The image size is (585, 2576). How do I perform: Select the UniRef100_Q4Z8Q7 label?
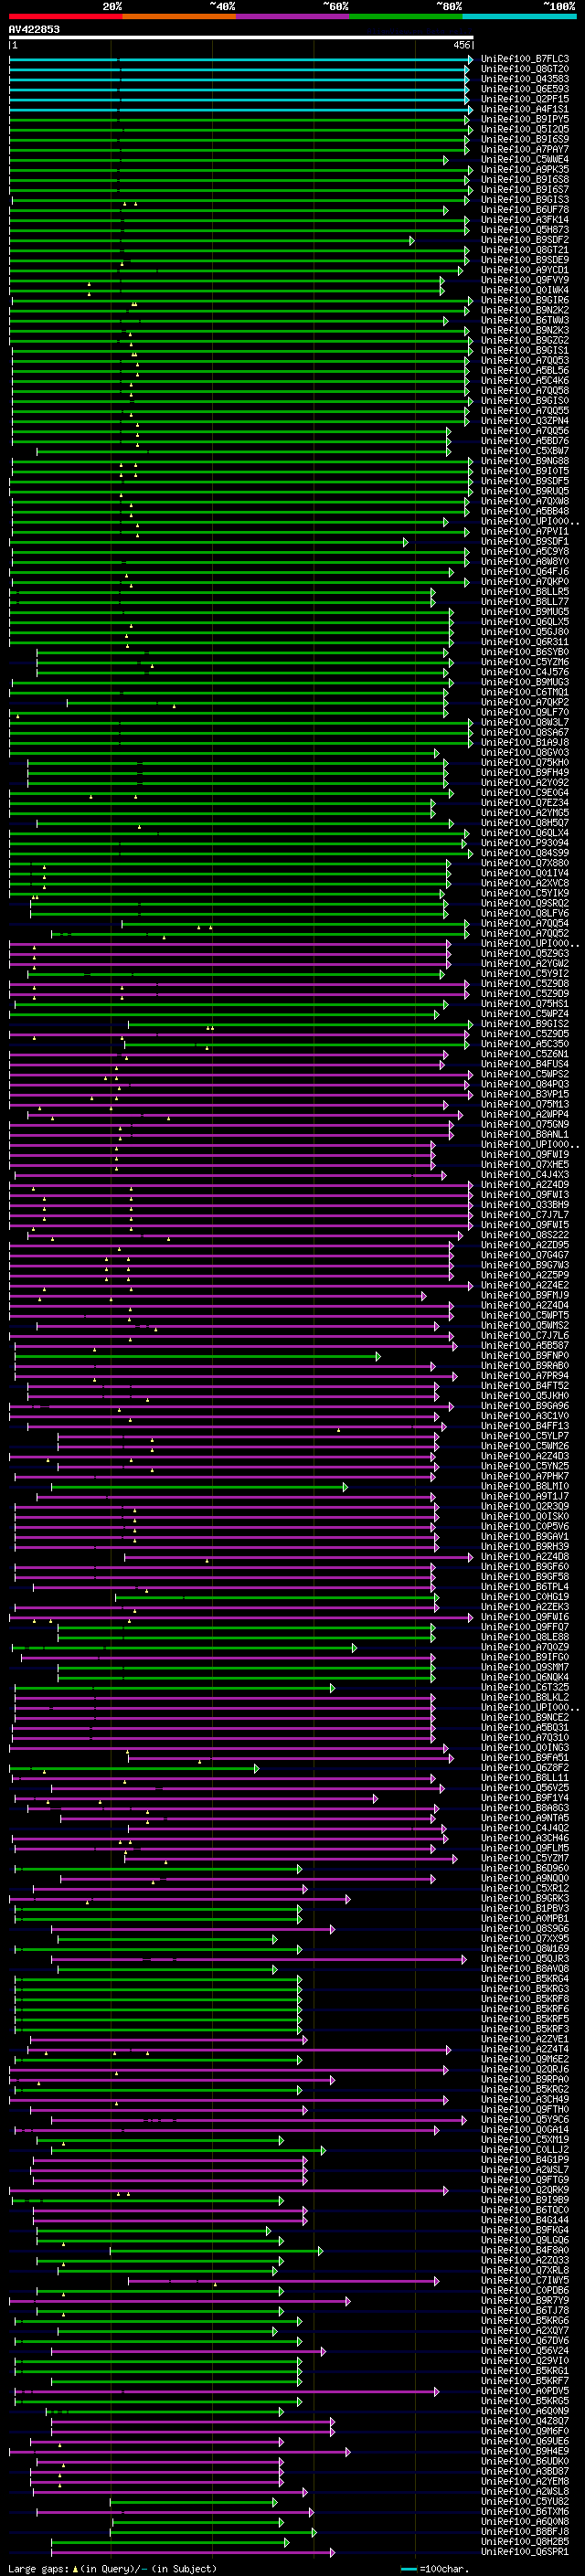coord(525,2421)
